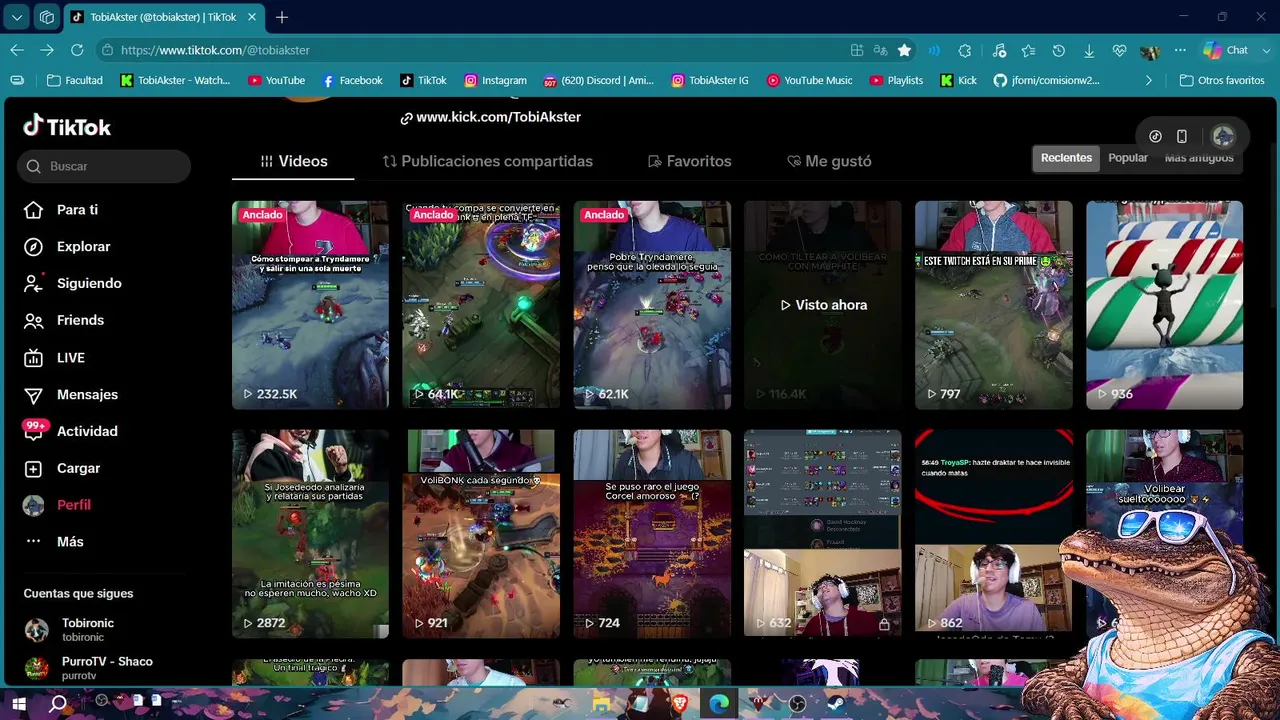Click the phone app icon in top bar
The image size is (1280, 720).
click(x=1182, y=136)
